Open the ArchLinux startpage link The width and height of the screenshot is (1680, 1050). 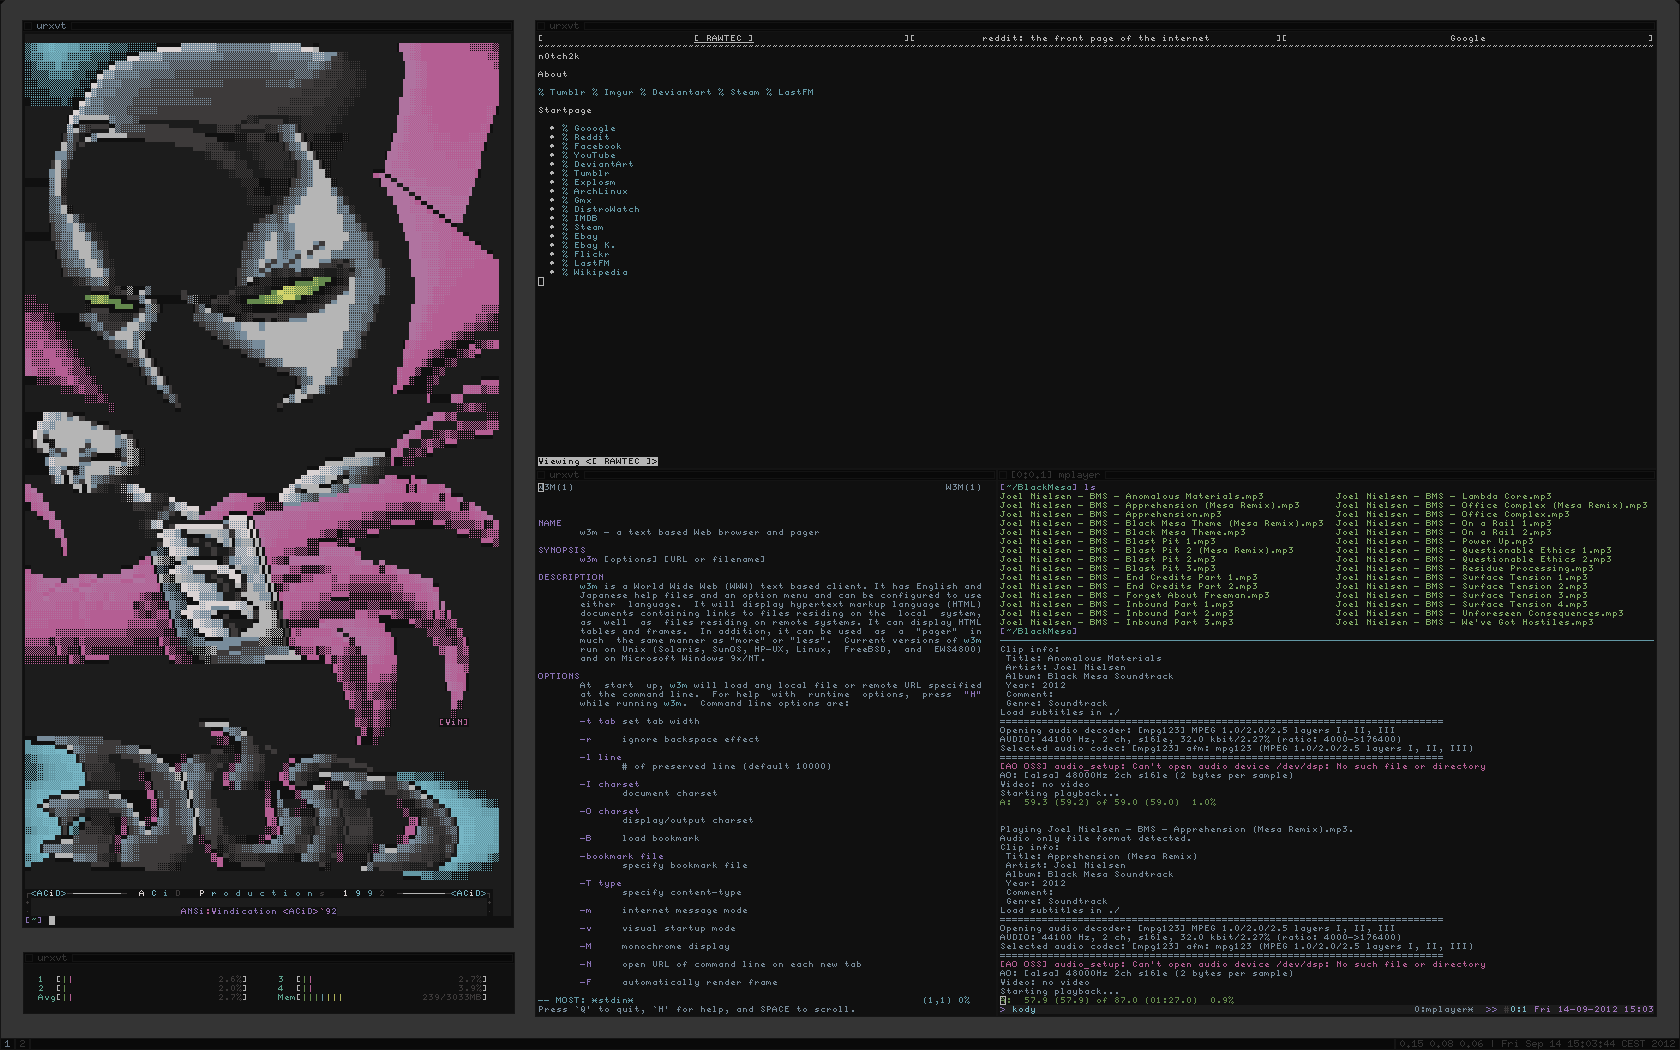600,191
